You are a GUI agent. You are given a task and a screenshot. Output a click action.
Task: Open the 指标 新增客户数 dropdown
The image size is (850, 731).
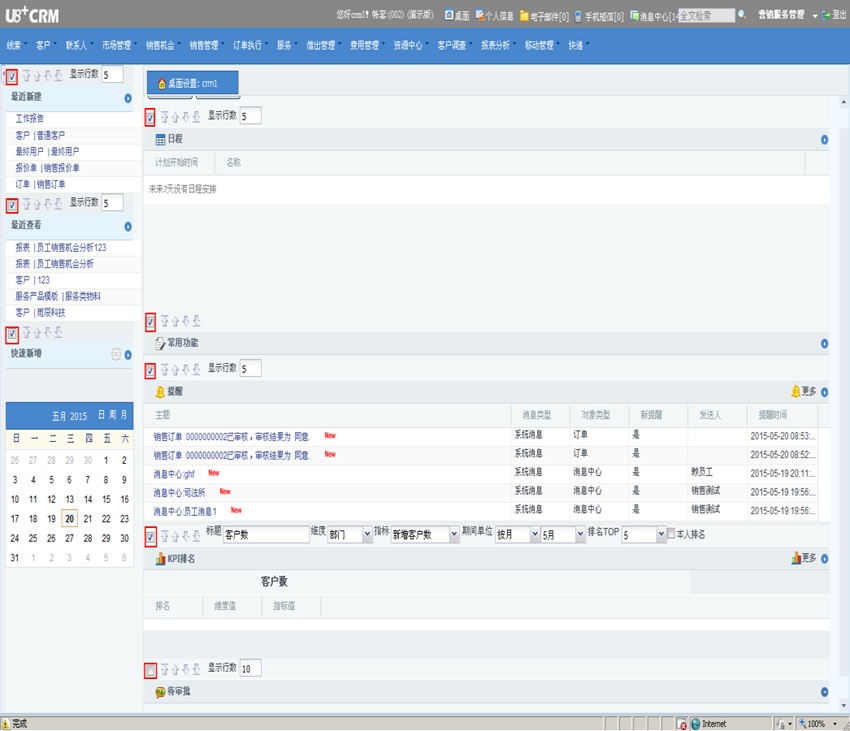point(453,536)
